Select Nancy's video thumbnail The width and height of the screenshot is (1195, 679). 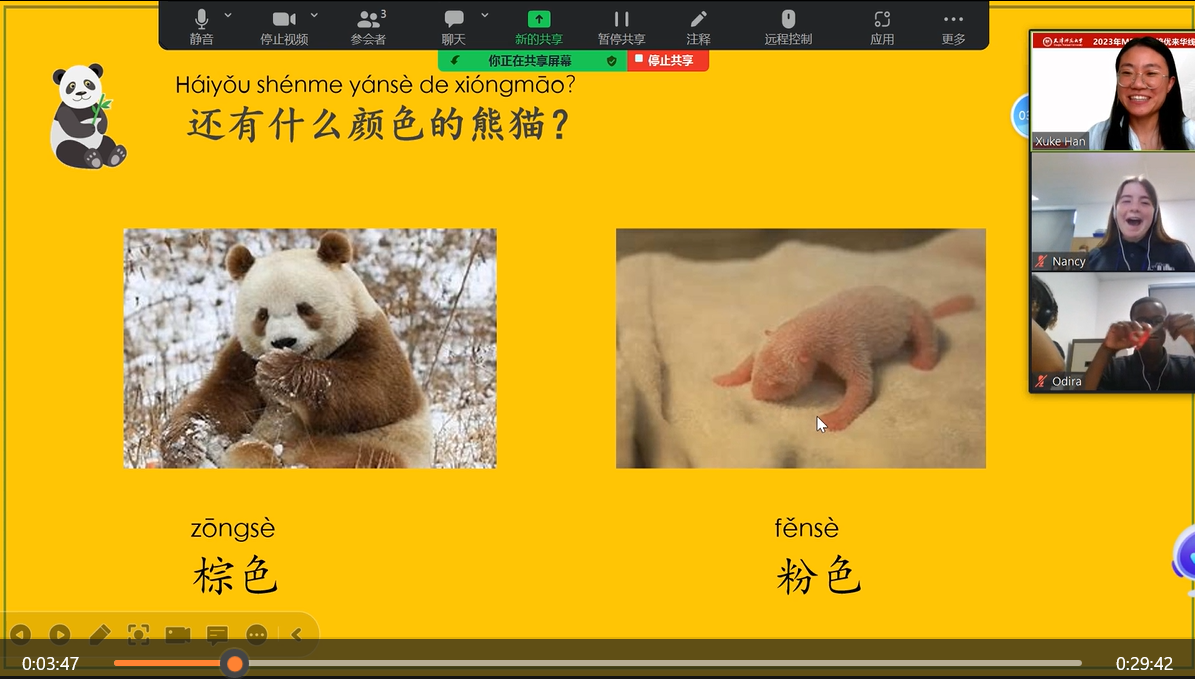pyautogui.click(x=1112, y=213)
